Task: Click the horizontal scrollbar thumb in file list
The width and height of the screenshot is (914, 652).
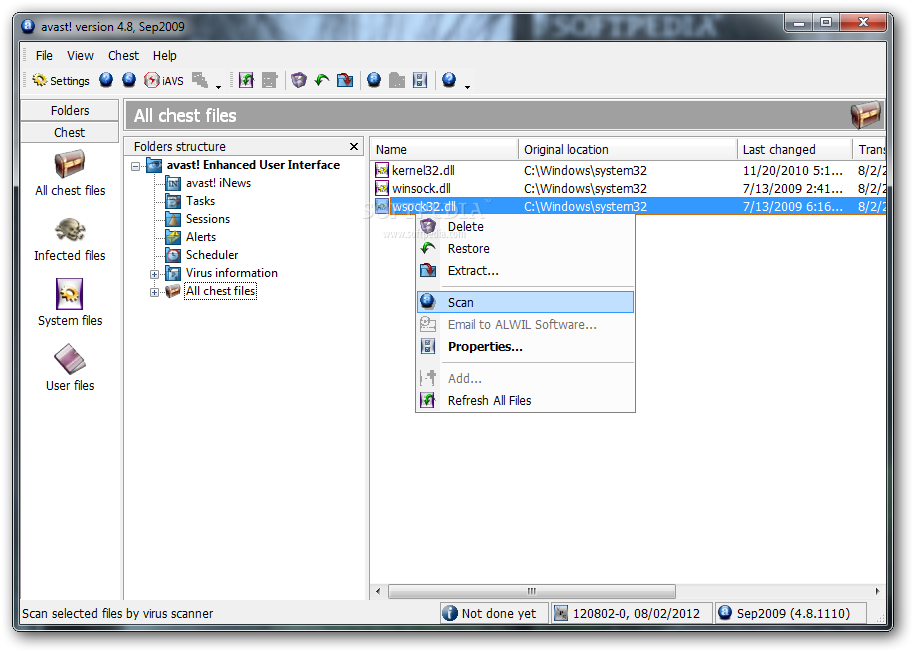Action: (x=532, y=591)
